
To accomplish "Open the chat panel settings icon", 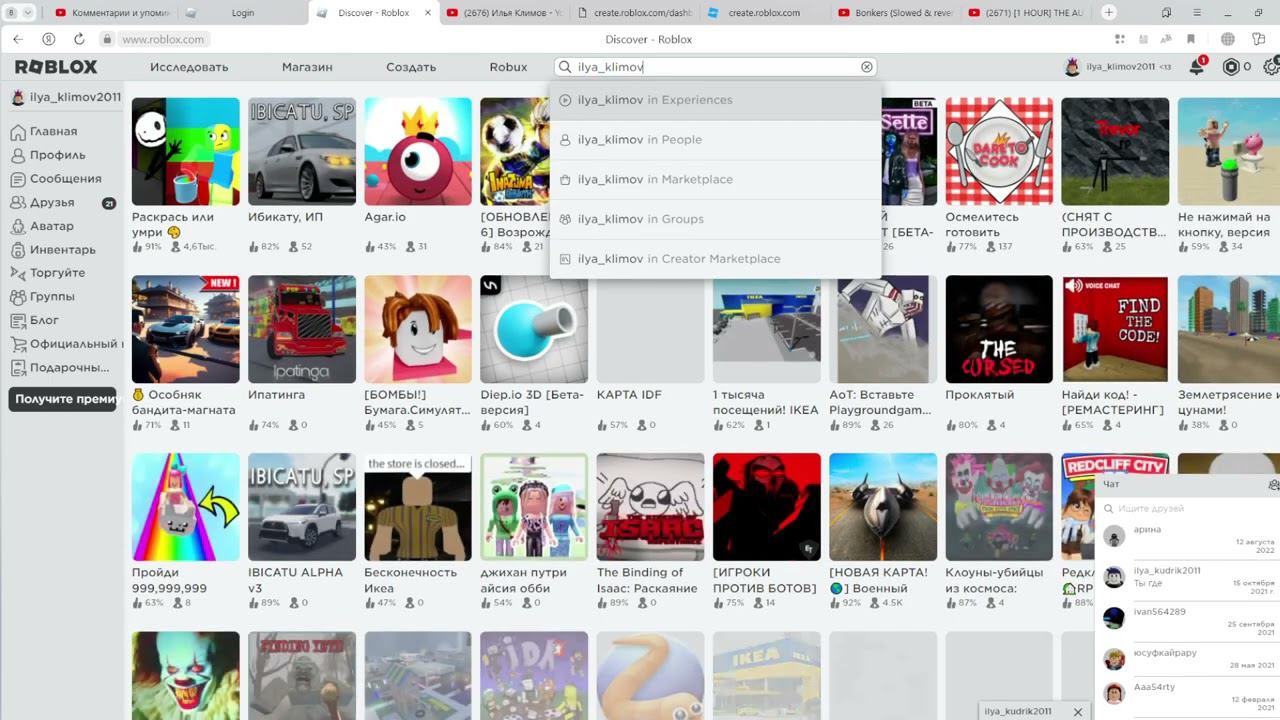I will (1273, 485).
